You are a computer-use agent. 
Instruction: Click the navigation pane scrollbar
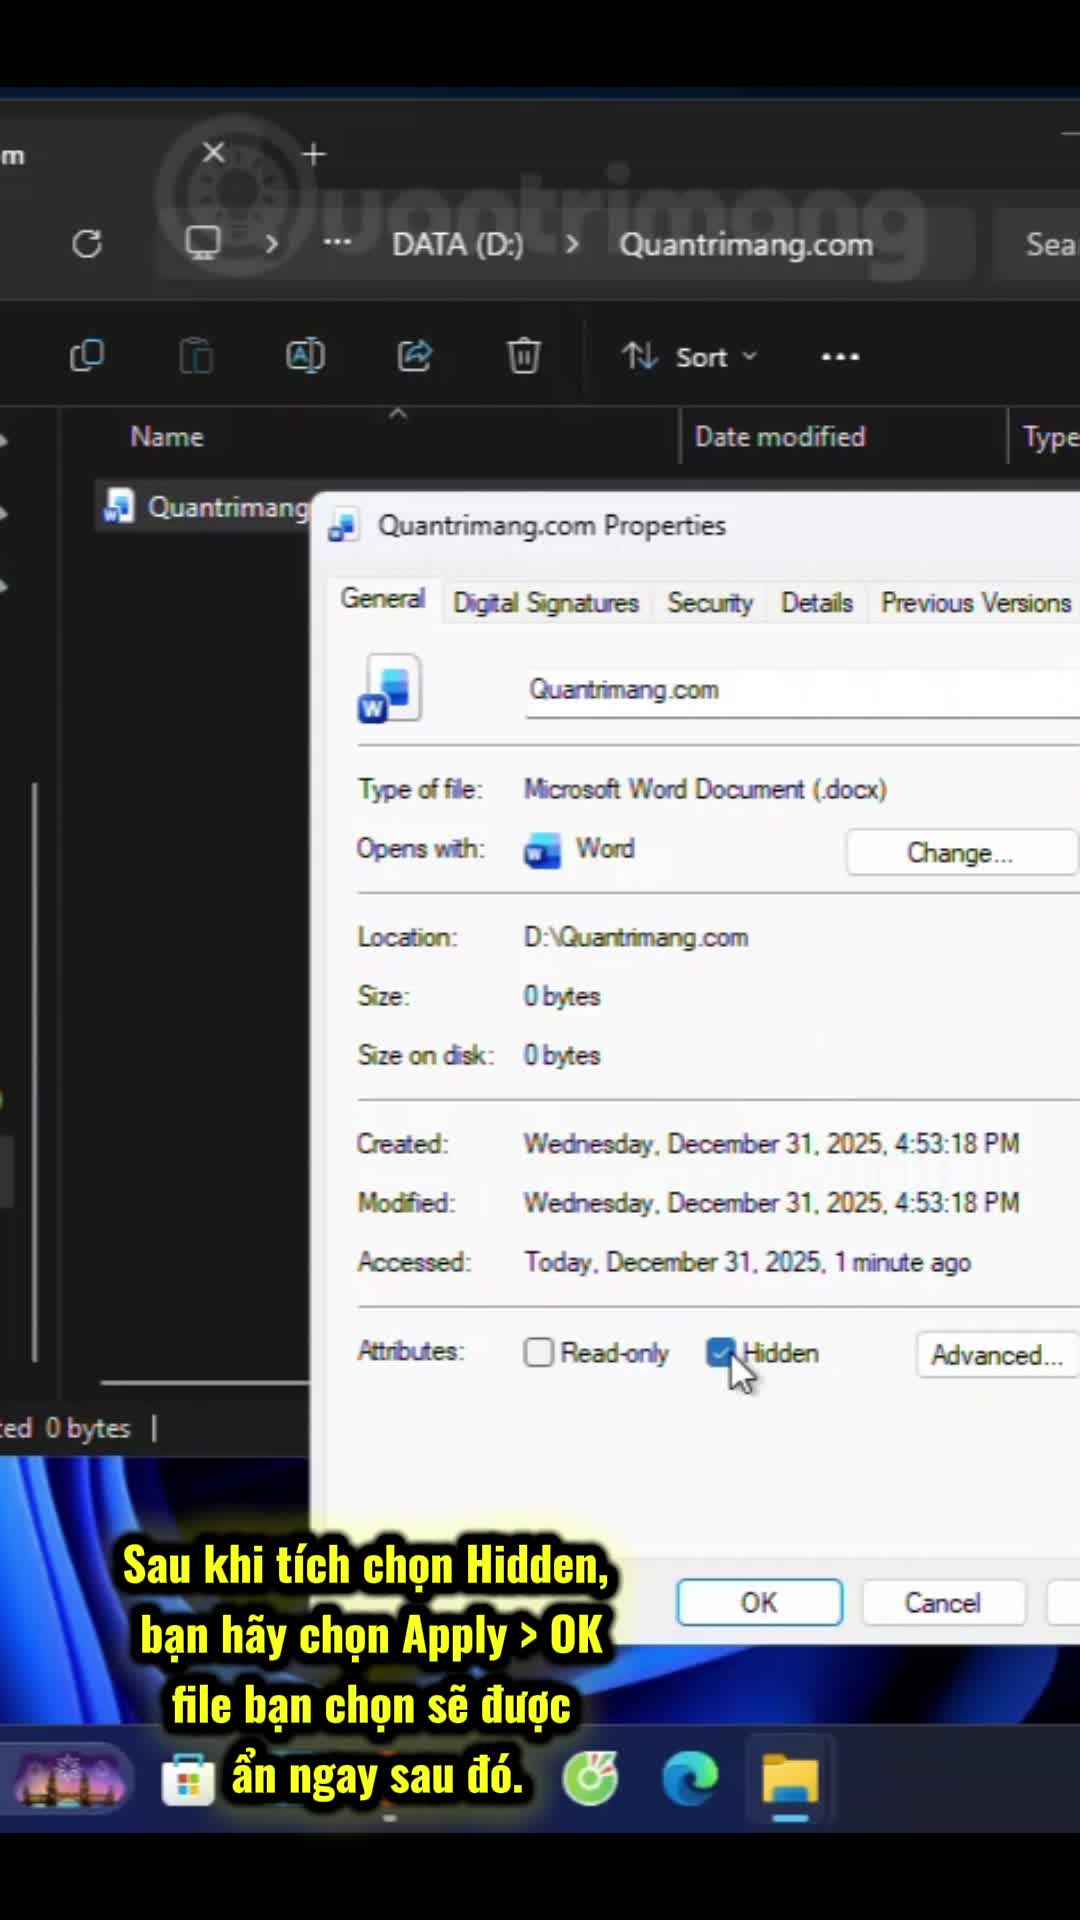35,1071
